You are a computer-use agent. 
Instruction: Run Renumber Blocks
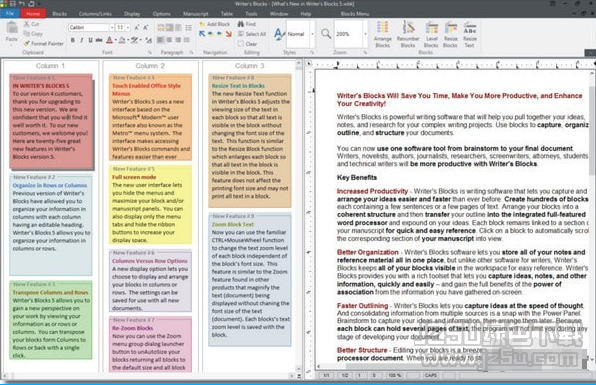click(408, 34)
